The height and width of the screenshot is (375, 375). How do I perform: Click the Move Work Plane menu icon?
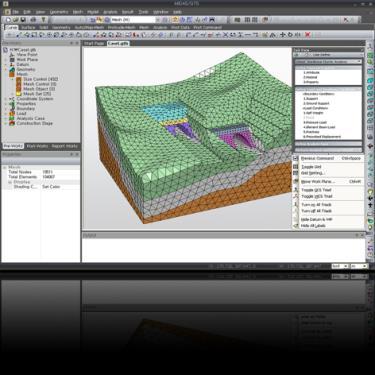coord(296,181)
